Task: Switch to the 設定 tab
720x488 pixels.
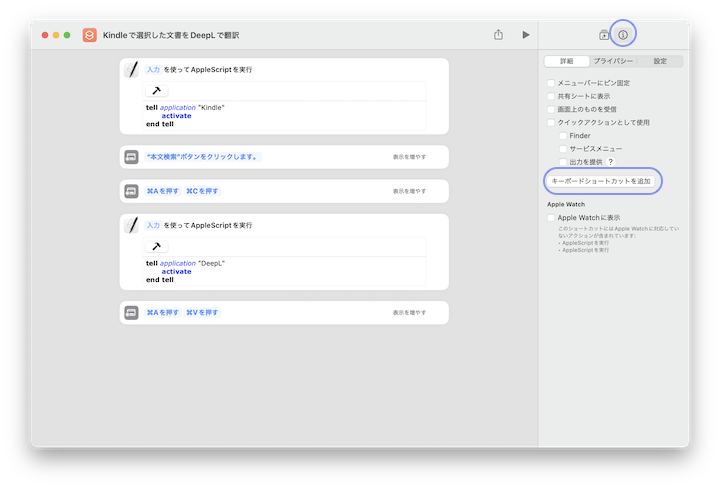Action: pyautogui.click(x=660, y=61)
